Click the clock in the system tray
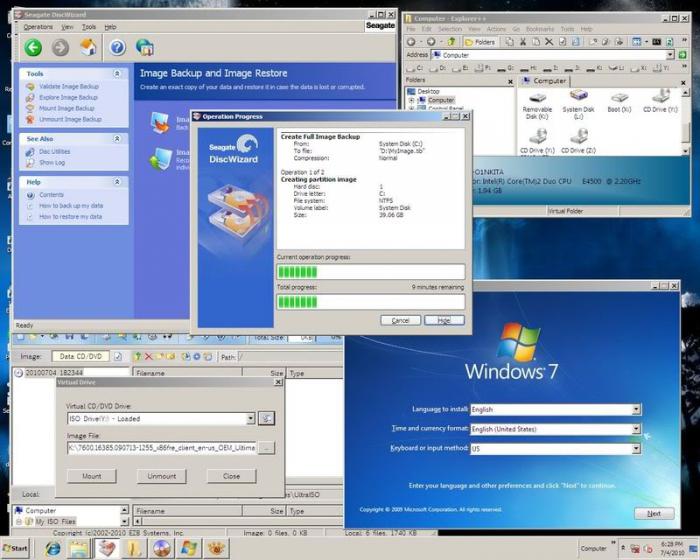Screen dimensions: 700x560 (x=672, y=548)
